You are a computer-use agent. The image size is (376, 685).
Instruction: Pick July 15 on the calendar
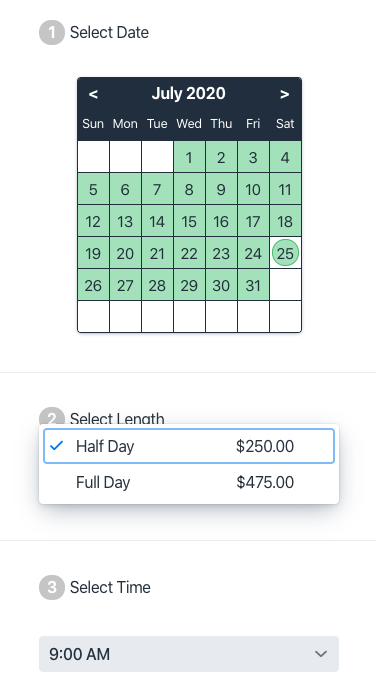click(x=189, y=221)
